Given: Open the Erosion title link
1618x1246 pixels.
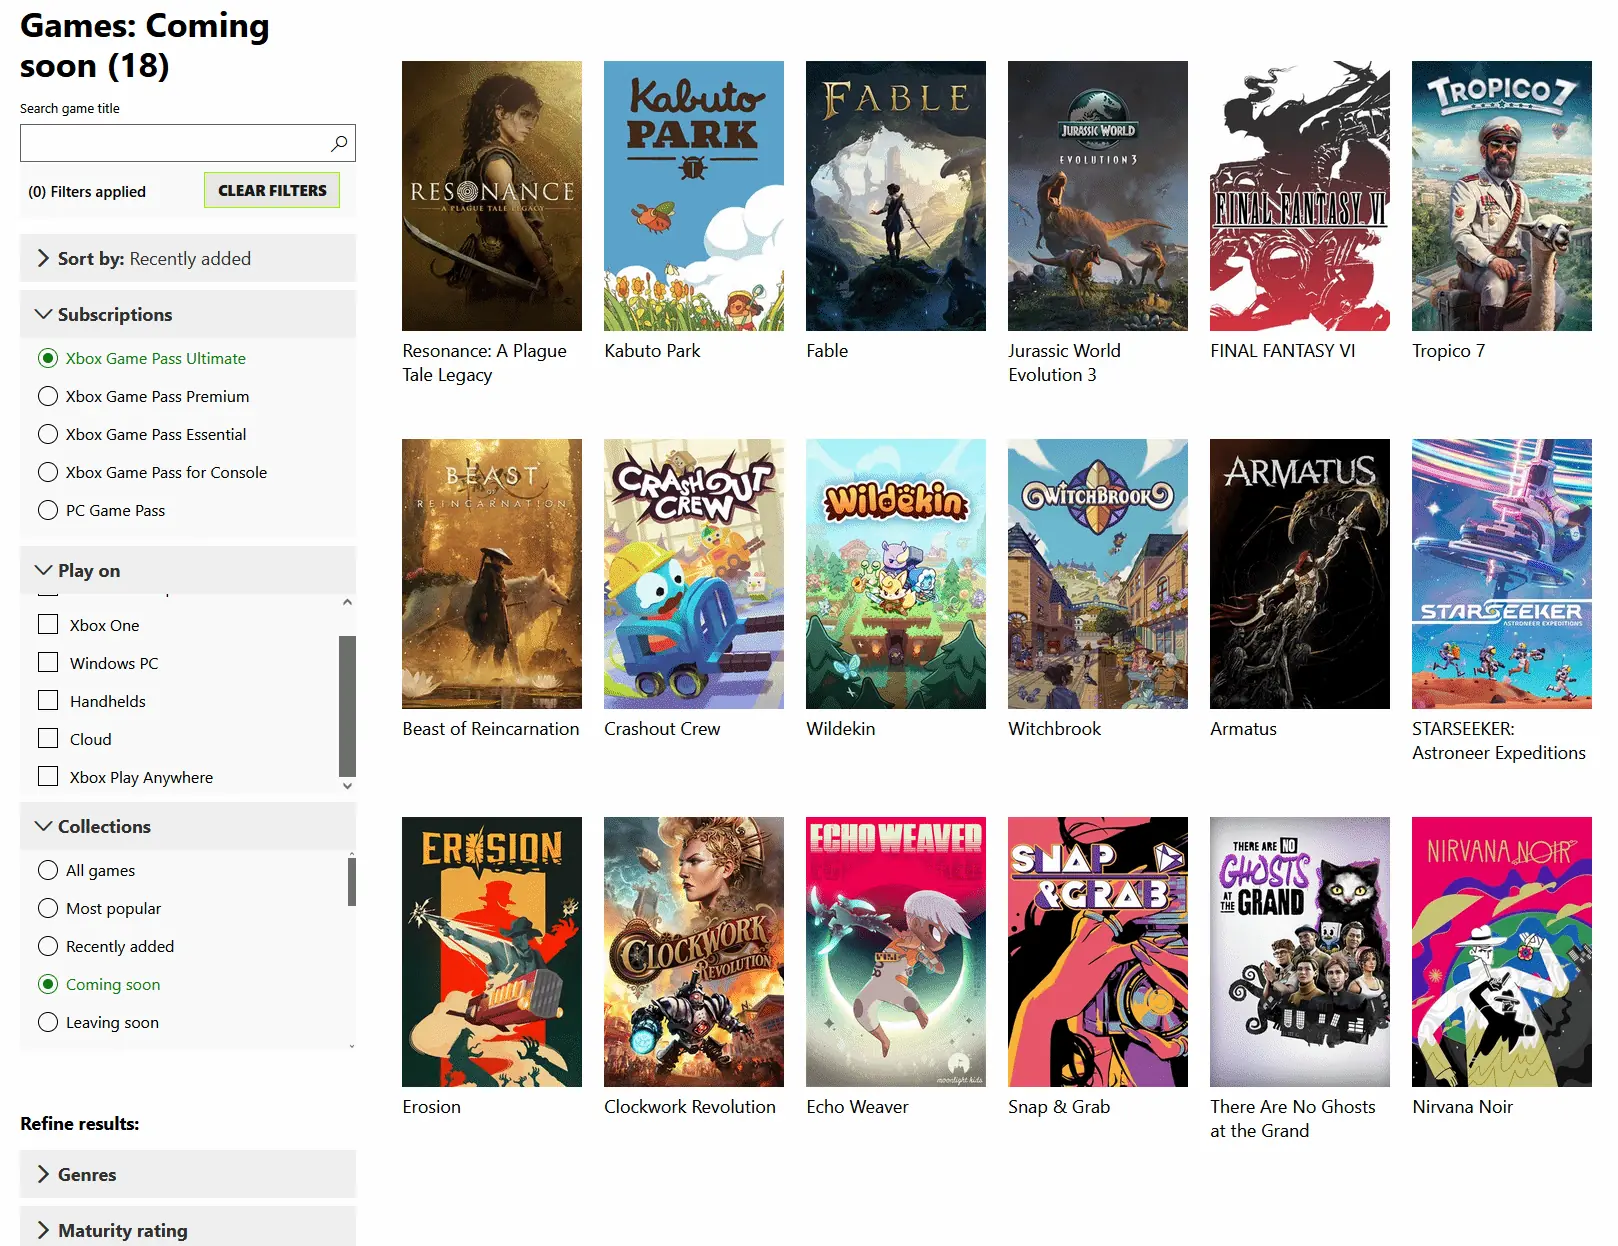Looking at the screenshot, I should coord(431,1107).
